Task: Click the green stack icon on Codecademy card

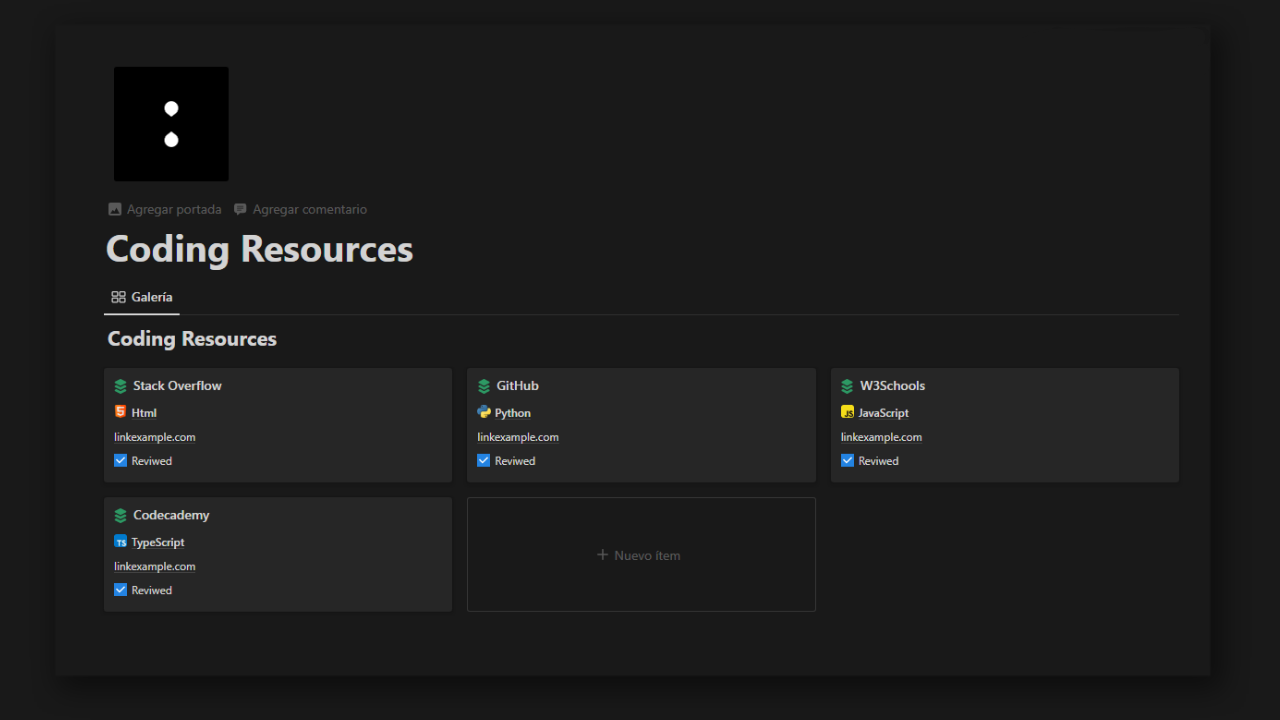Action: tap(121, 516)
